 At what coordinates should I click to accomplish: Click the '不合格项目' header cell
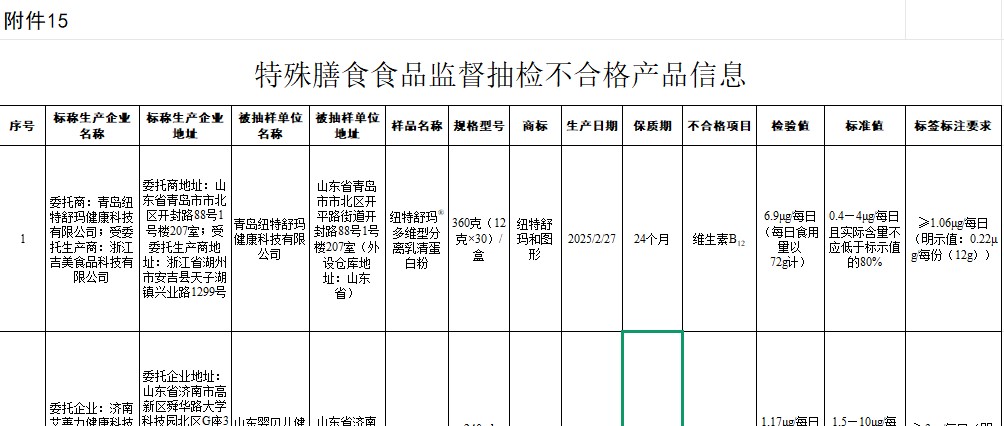719,126
